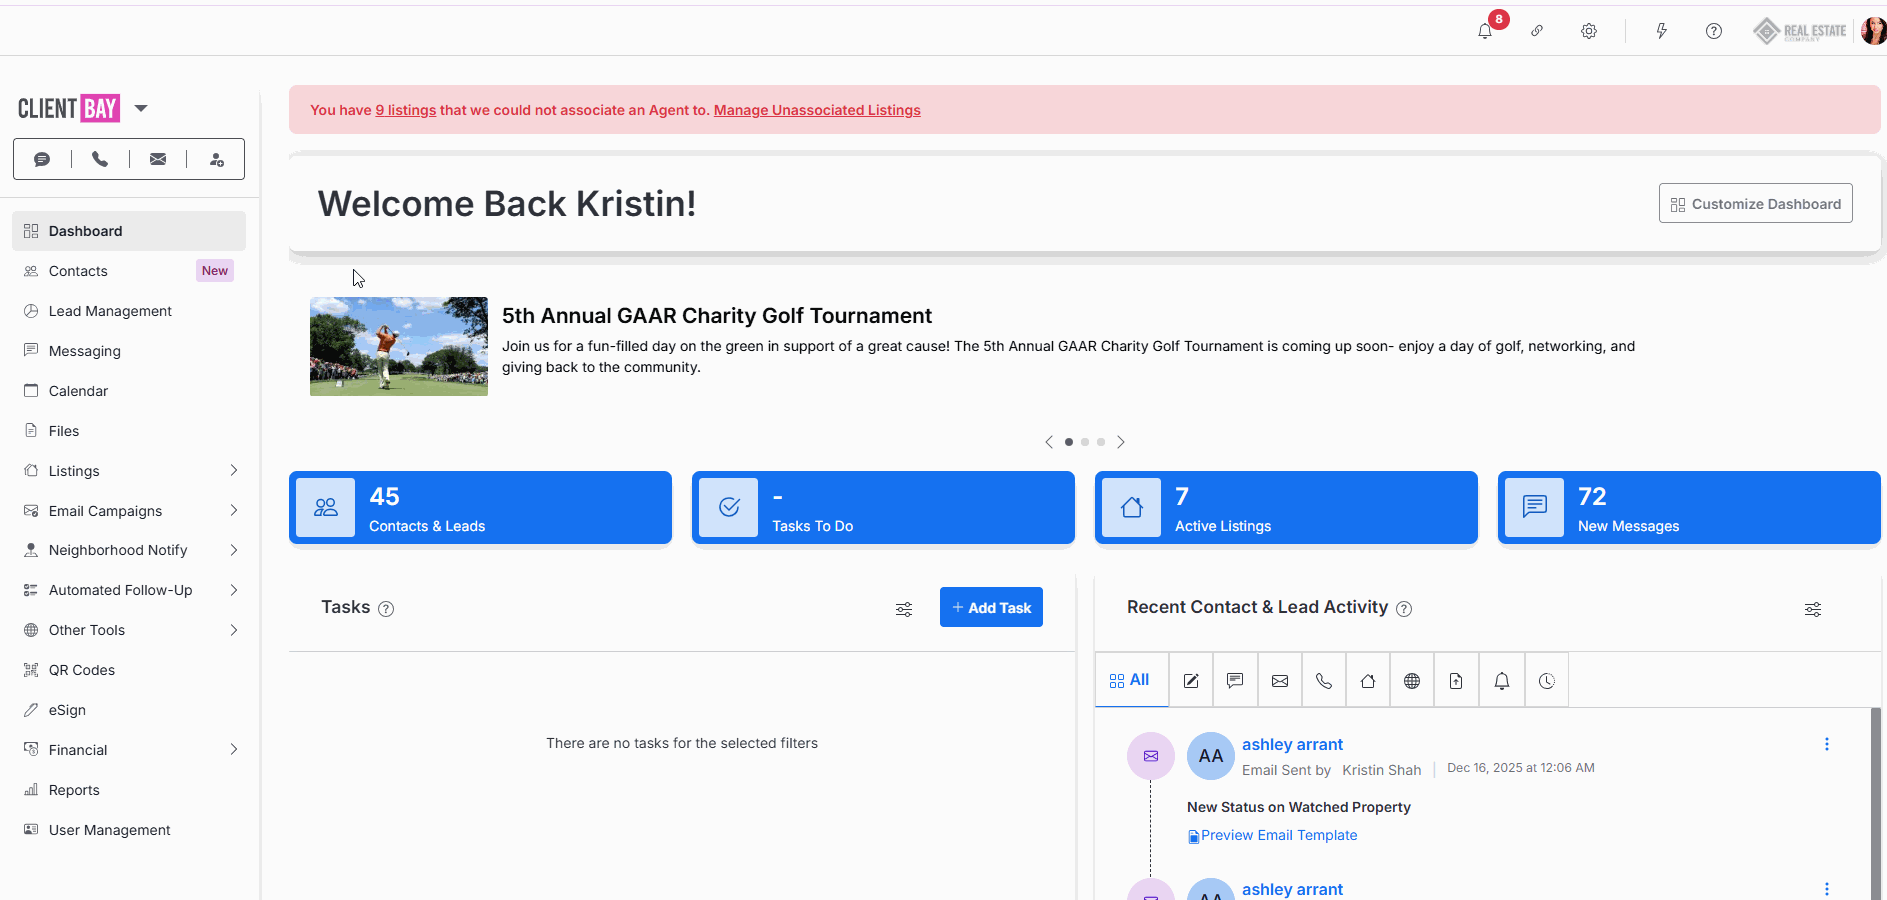
Task: Open the notifications bell icon
Action: click(x=1485, y=31)
